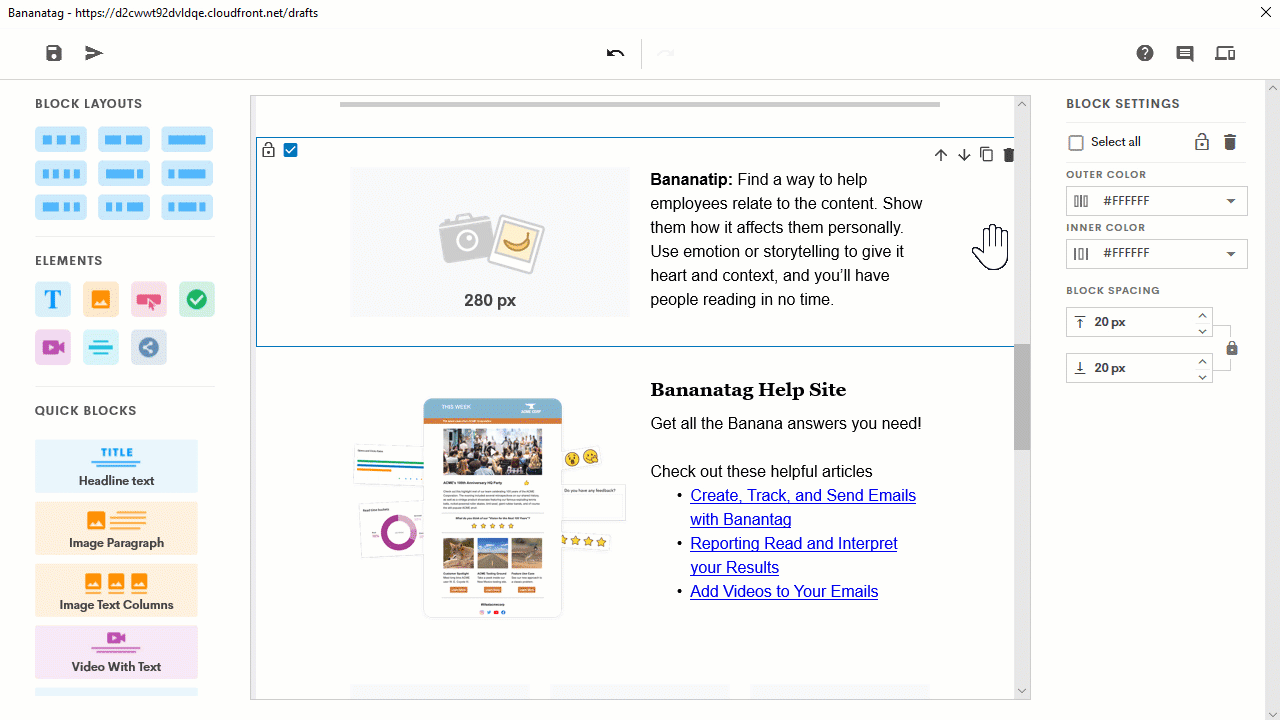Open the Outer Color dropdown
The width and height of the screenshot is (1280, 720).
coord(1157,201)
